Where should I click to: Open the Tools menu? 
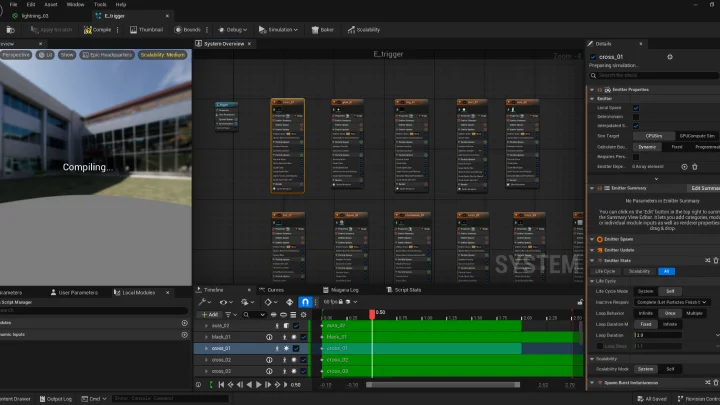pyautogui.click(x=100, y=5)
